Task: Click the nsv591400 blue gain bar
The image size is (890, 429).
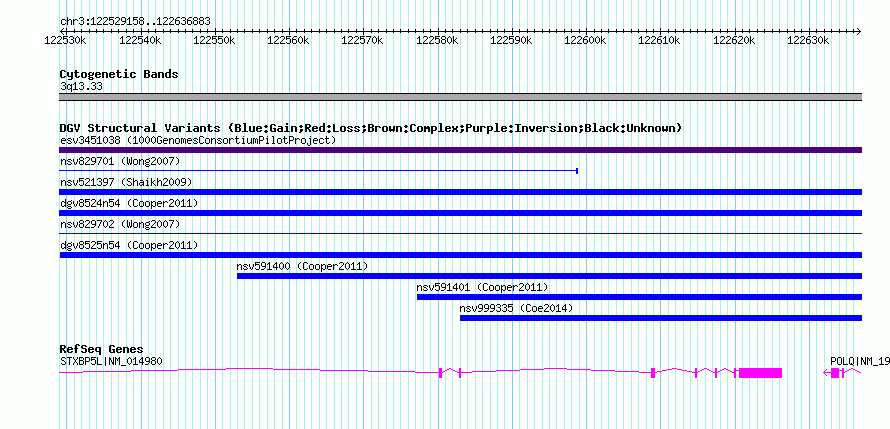Action: 549,276
